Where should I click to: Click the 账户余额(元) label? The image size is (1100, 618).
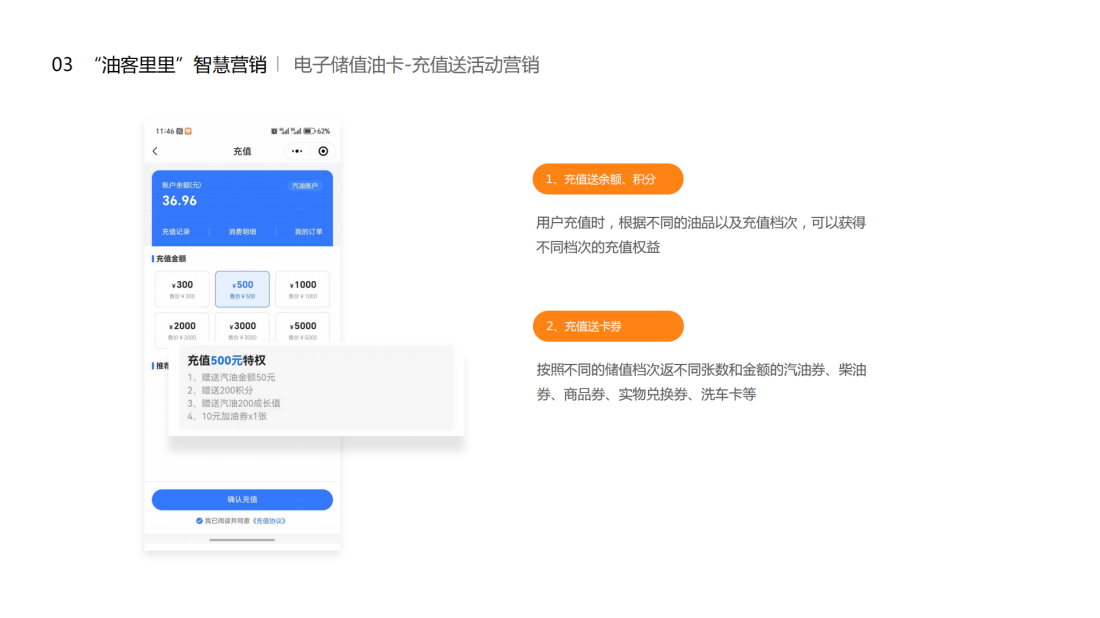[181, 185]
